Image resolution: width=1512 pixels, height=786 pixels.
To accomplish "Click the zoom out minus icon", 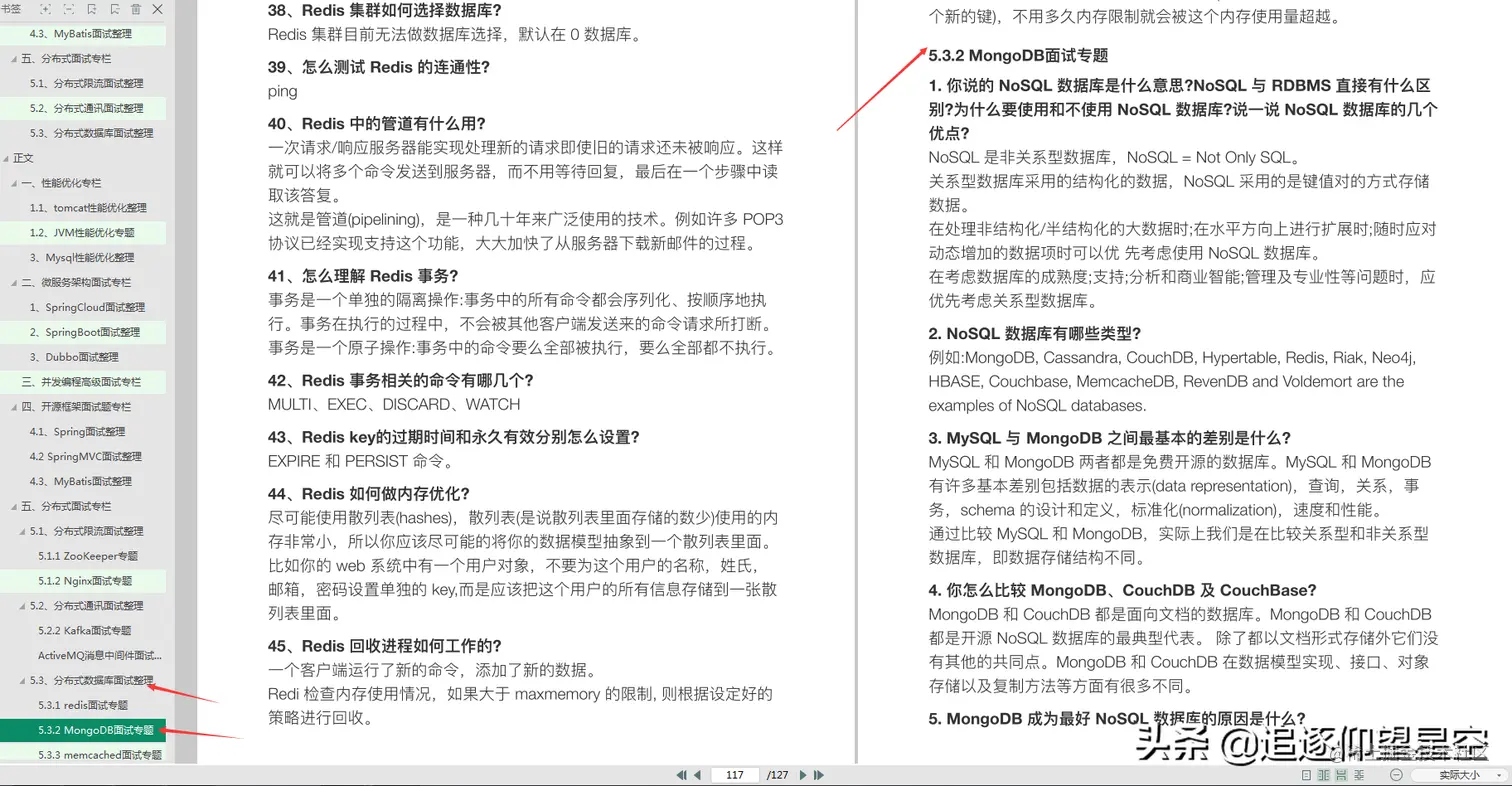I will point(1396,773).
